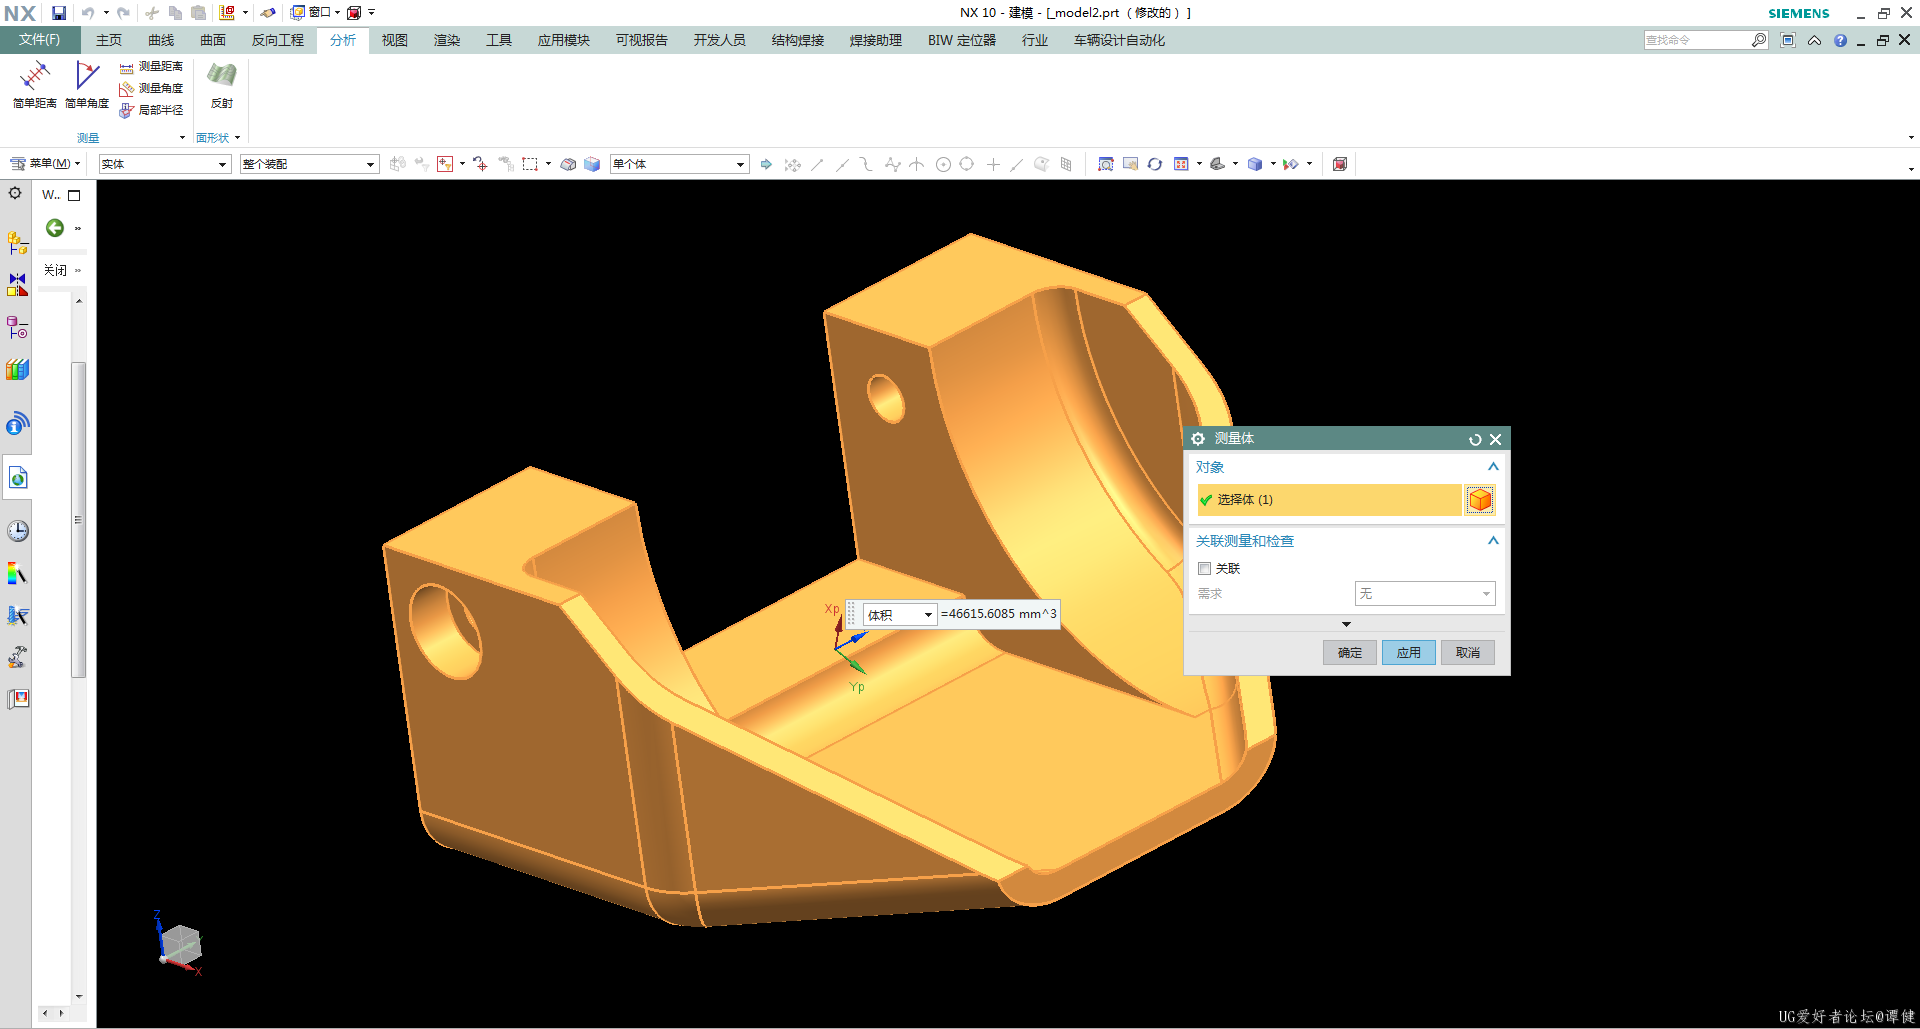
Task: Open the 需求 (Requirement) 无 dropdown
Action: [x=1425, y=594]
